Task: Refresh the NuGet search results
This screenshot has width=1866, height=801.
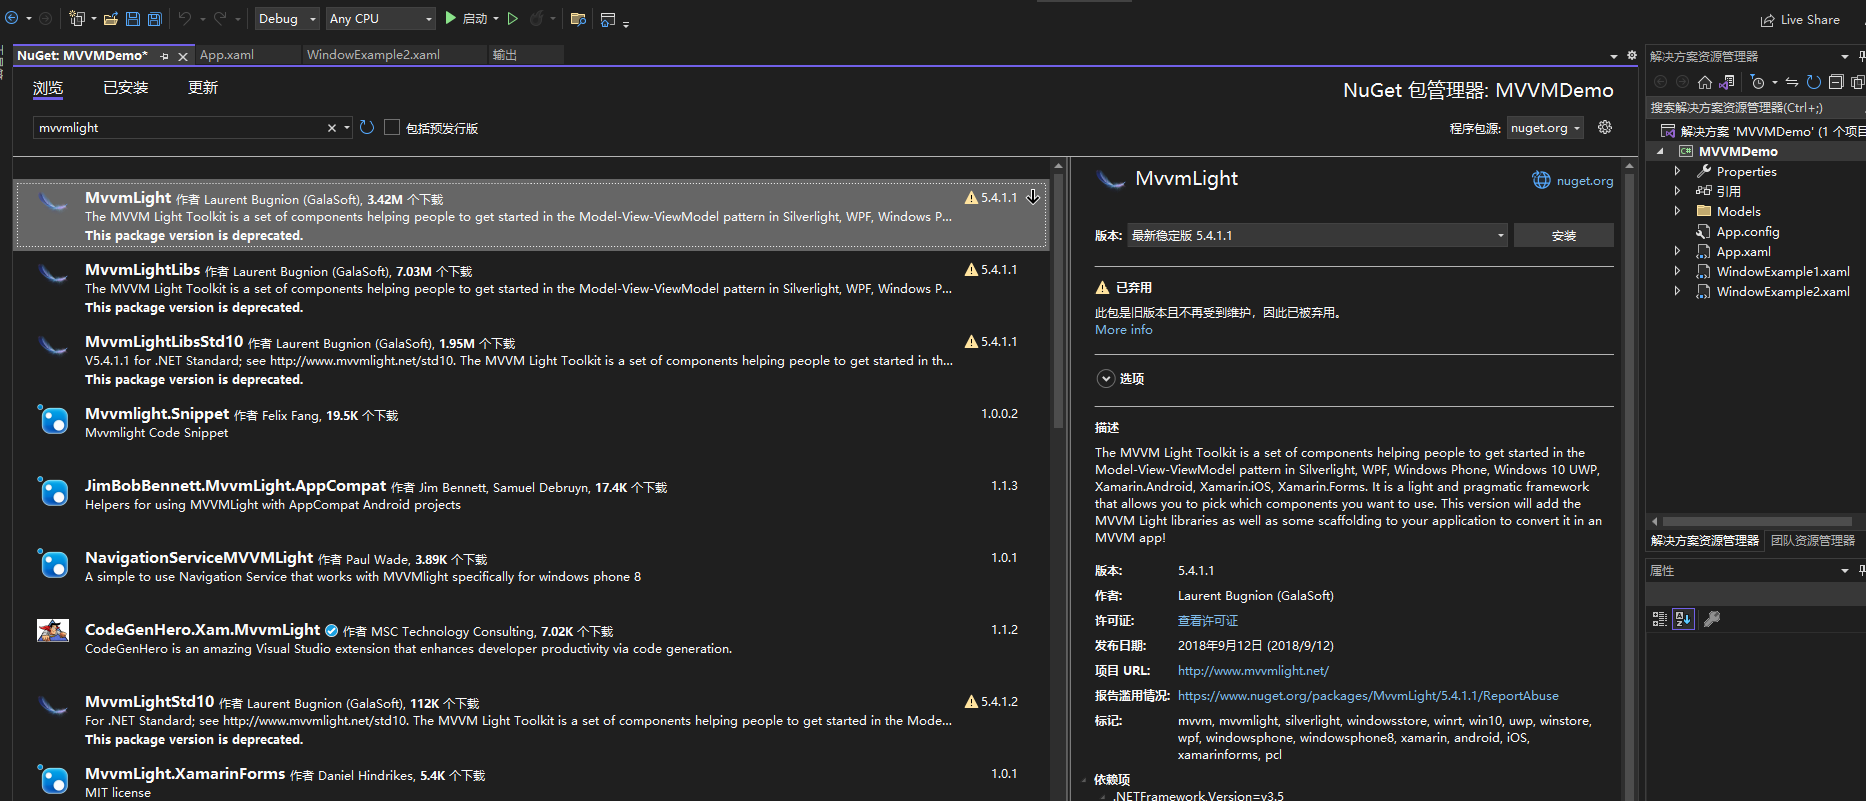Action: (x=367, y=127)
